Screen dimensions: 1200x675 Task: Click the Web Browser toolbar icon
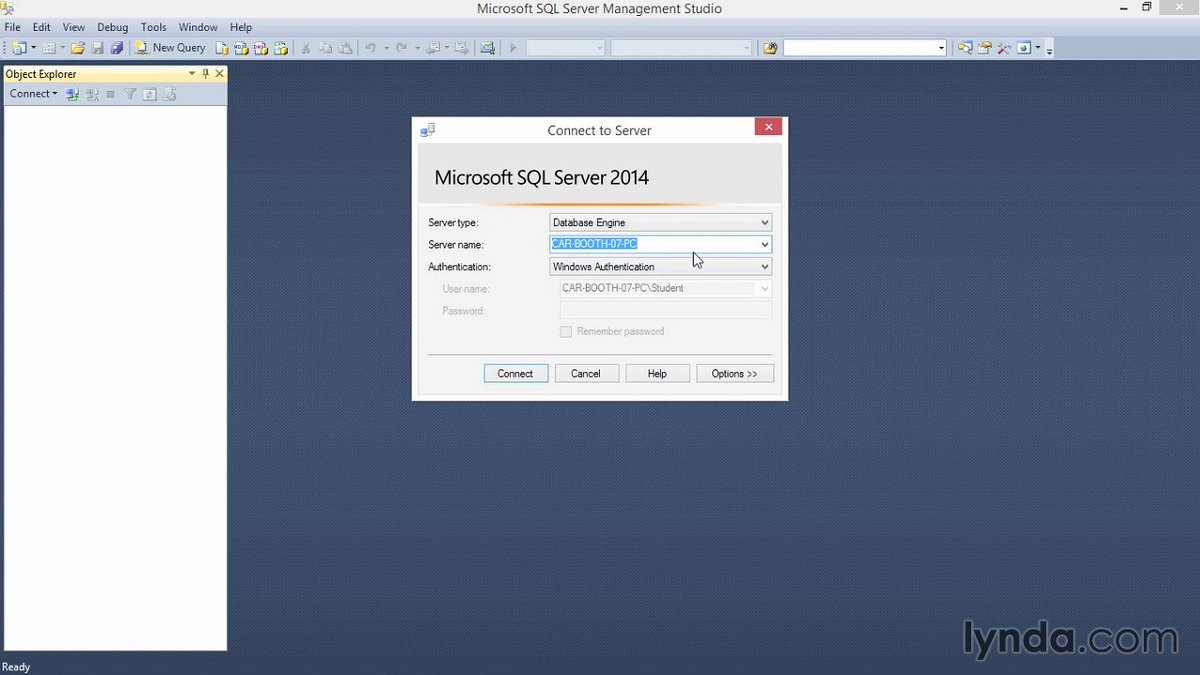1024,47
